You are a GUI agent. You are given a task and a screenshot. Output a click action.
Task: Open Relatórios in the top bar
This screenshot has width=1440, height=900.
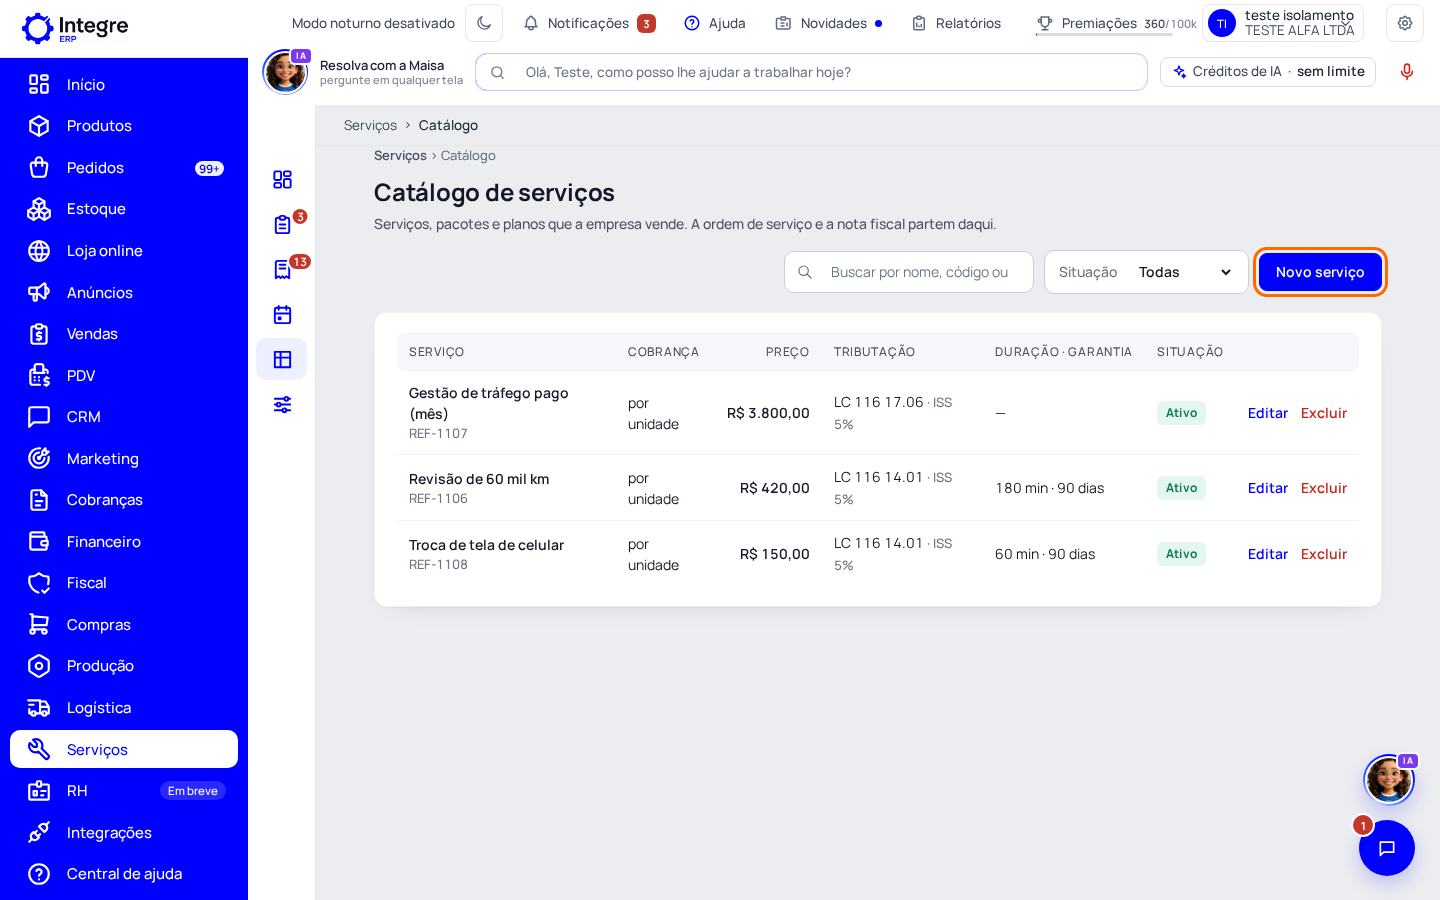tap(956, 23)
